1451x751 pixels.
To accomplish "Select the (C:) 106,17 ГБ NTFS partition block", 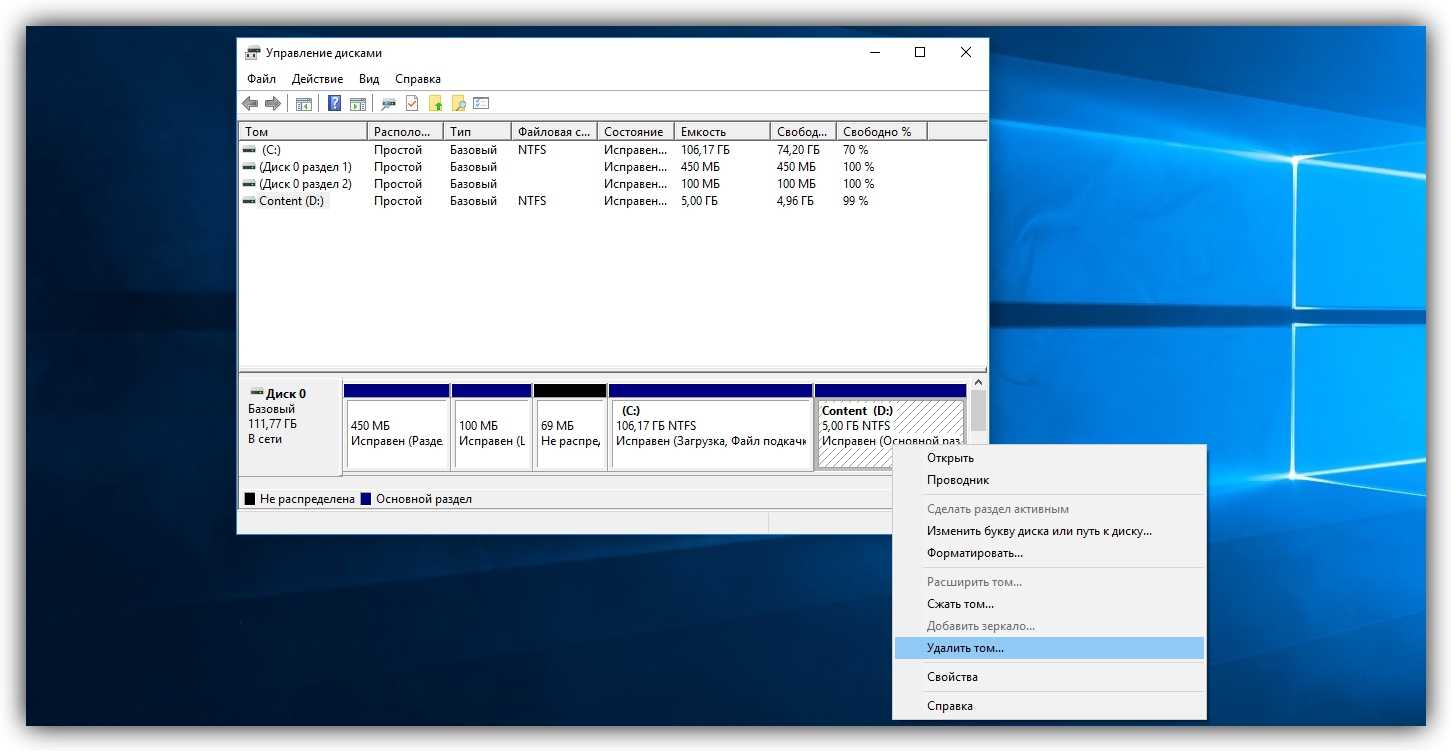I will [x=710, y=432].
